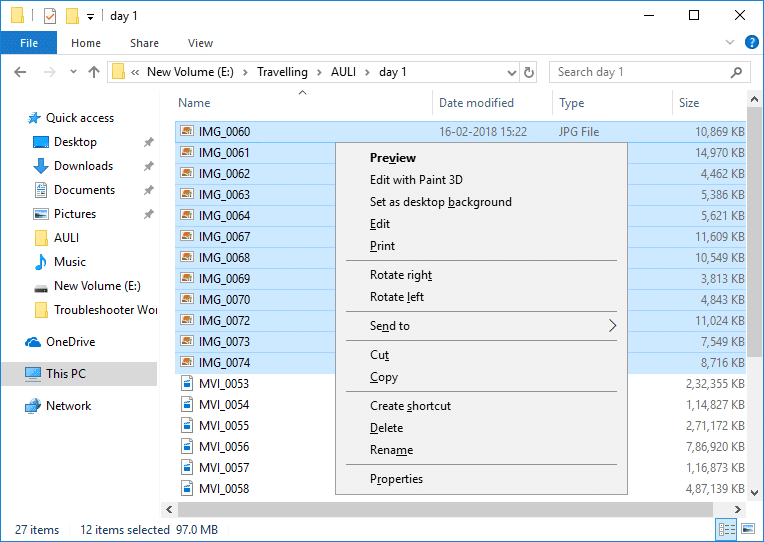The width and height of the screenshot is (764, 542).
Task: Click the OneDrive cloud icon in sidebar
Action: [x=34, y=342]
